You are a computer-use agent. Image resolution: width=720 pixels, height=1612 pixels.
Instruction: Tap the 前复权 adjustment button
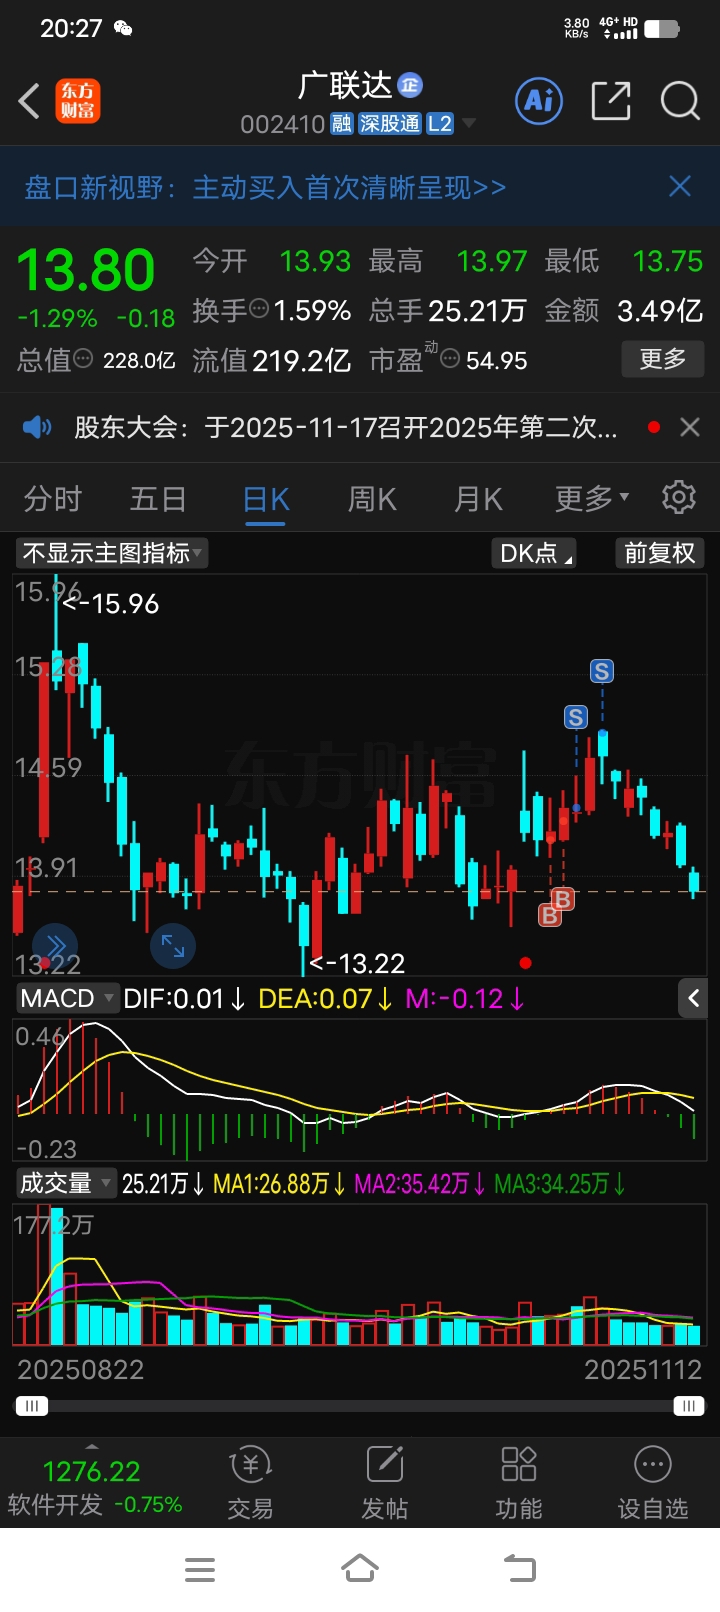[x=659, y=553]
